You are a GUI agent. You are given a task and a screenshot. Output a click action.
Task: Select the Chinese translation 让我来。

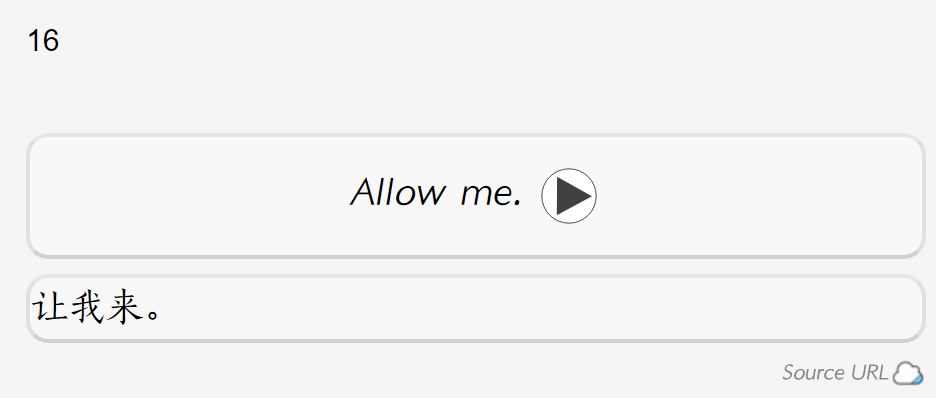(x=96, y=308)
